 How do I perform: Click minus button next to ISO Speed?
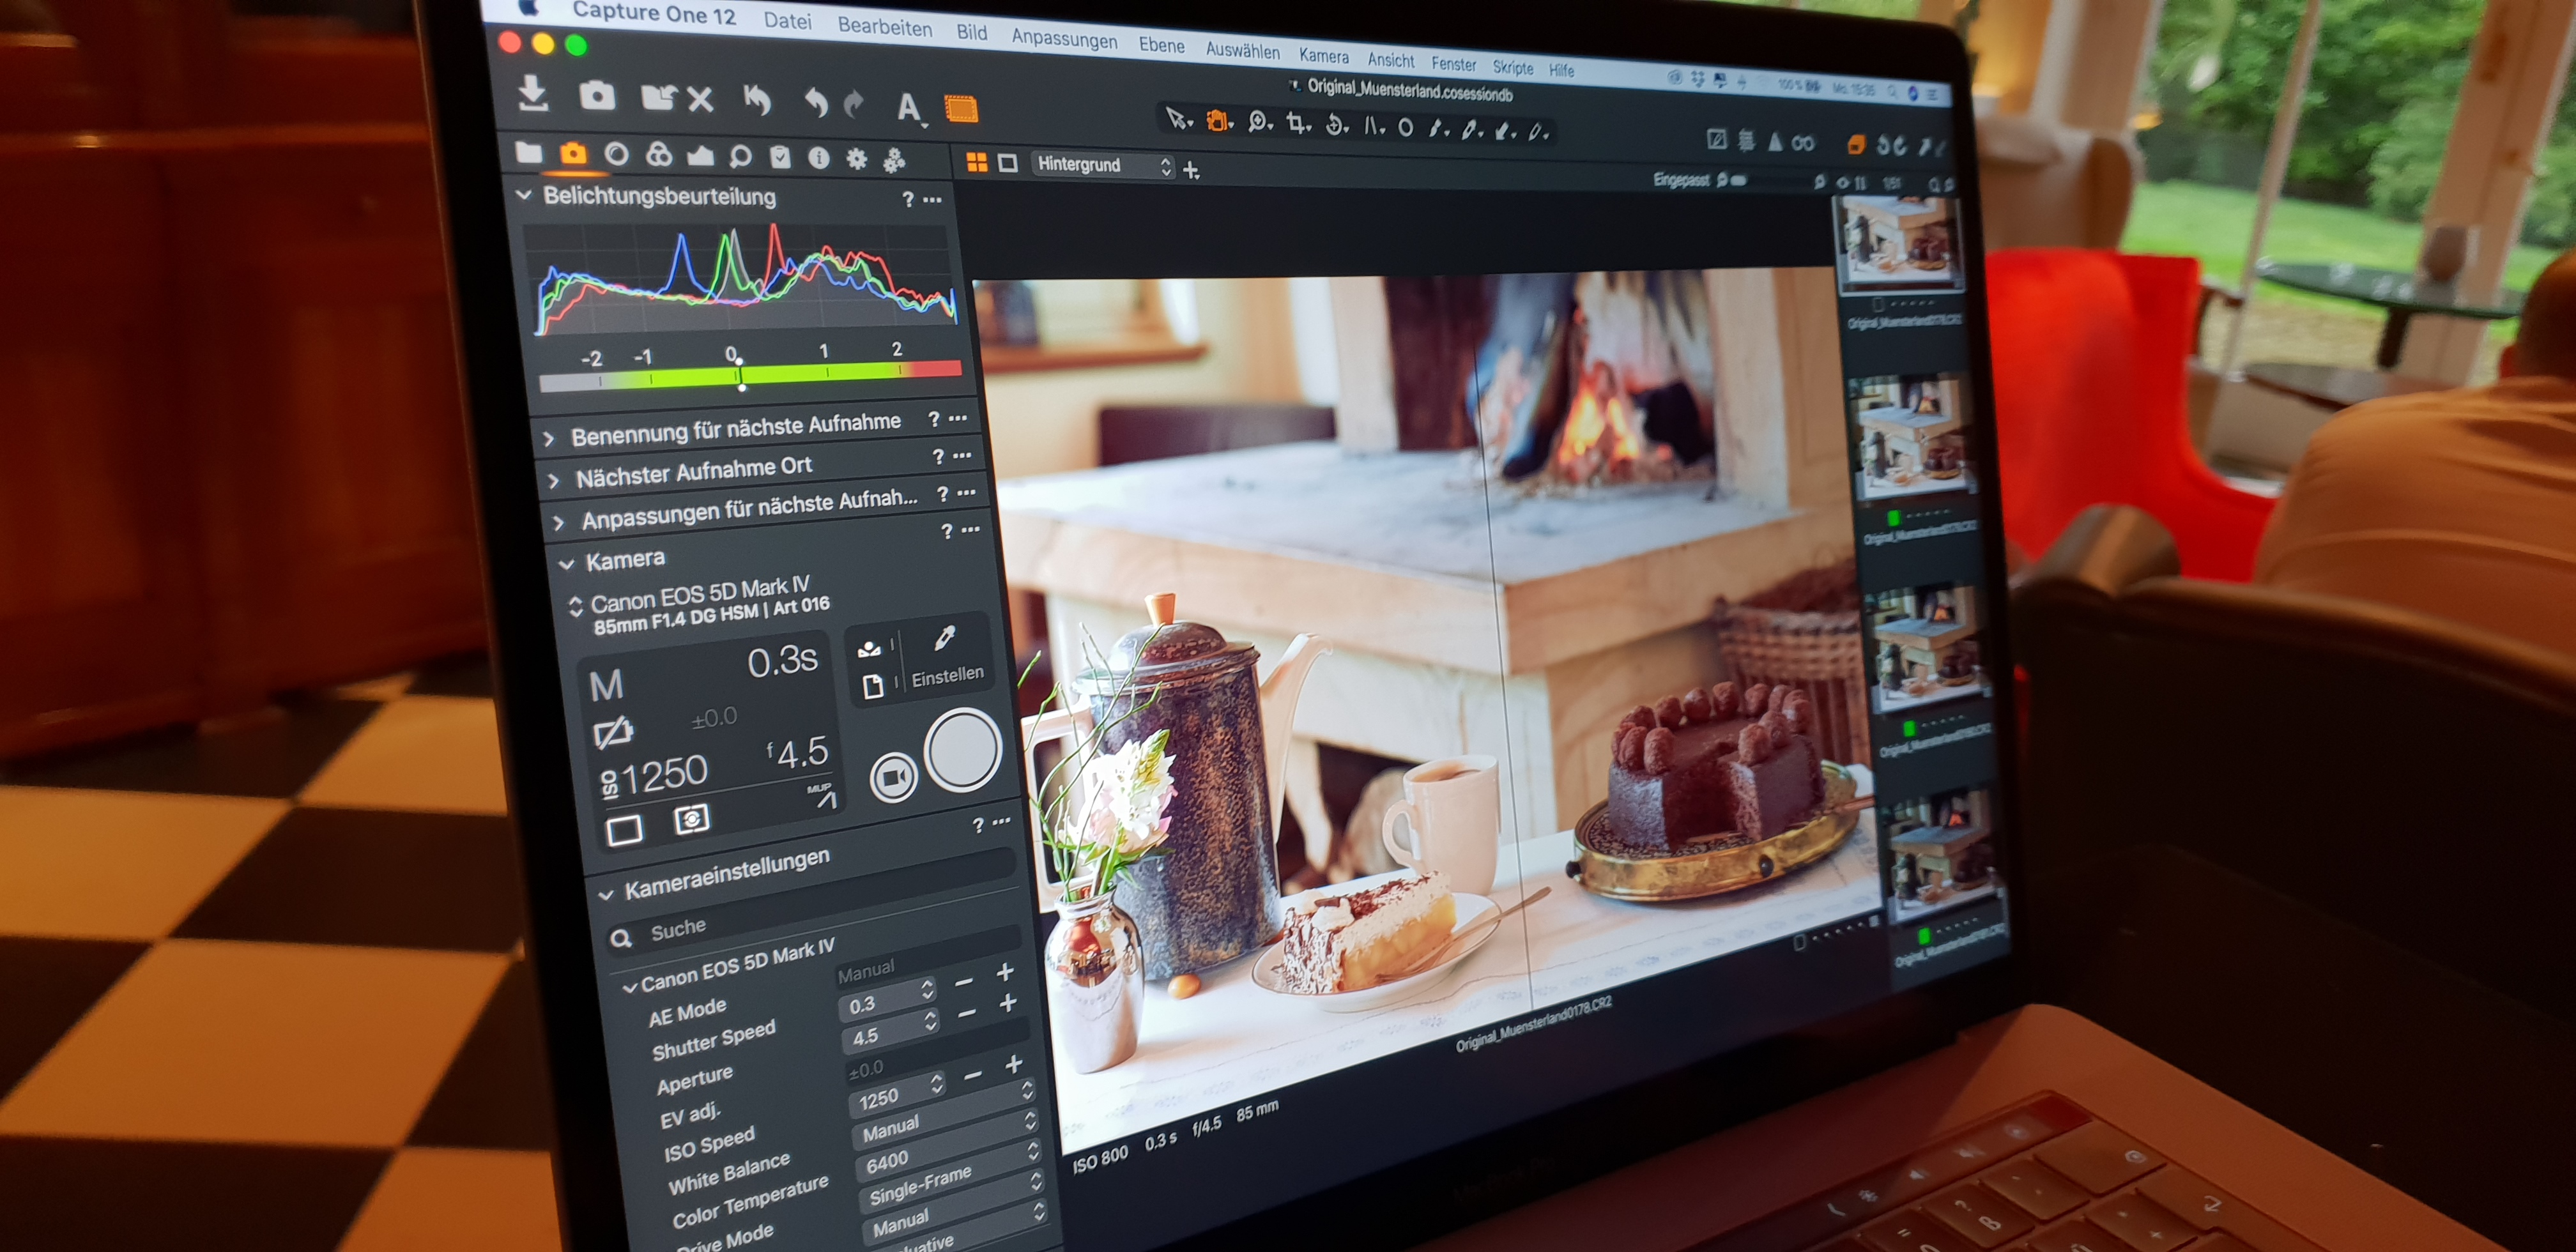972,1075
